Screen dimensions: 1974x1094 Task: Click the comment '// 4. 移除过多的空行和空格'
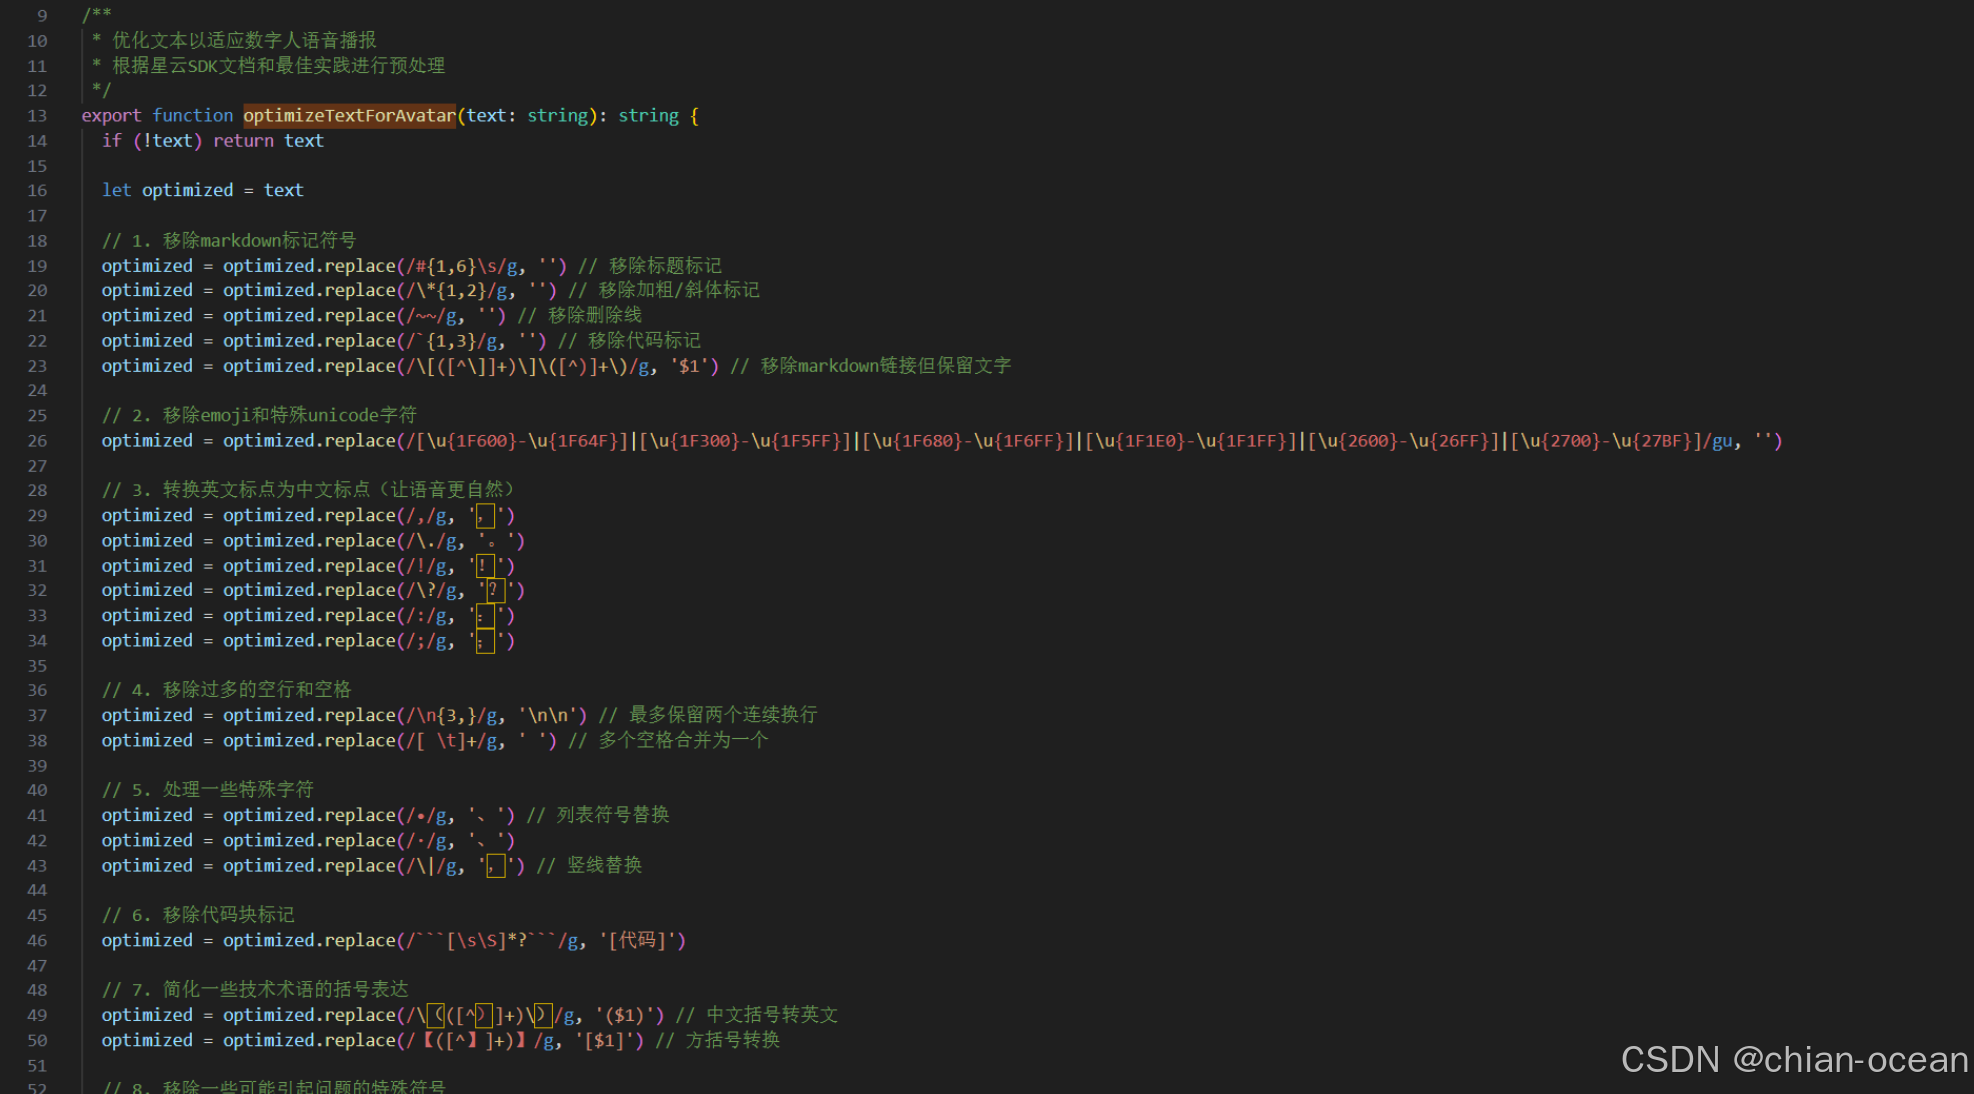click(x=226, y=689)
